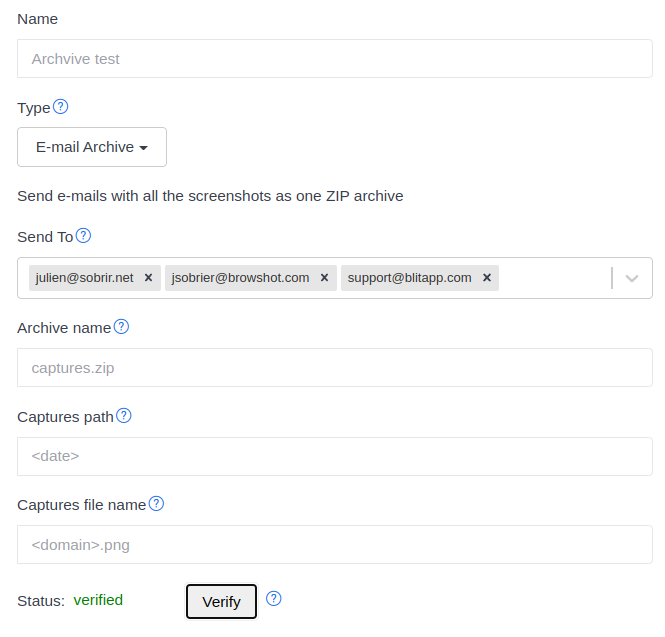Screen dimensions: 665x637
Task: Click the verified status text
Action: [x=98, y=600]
